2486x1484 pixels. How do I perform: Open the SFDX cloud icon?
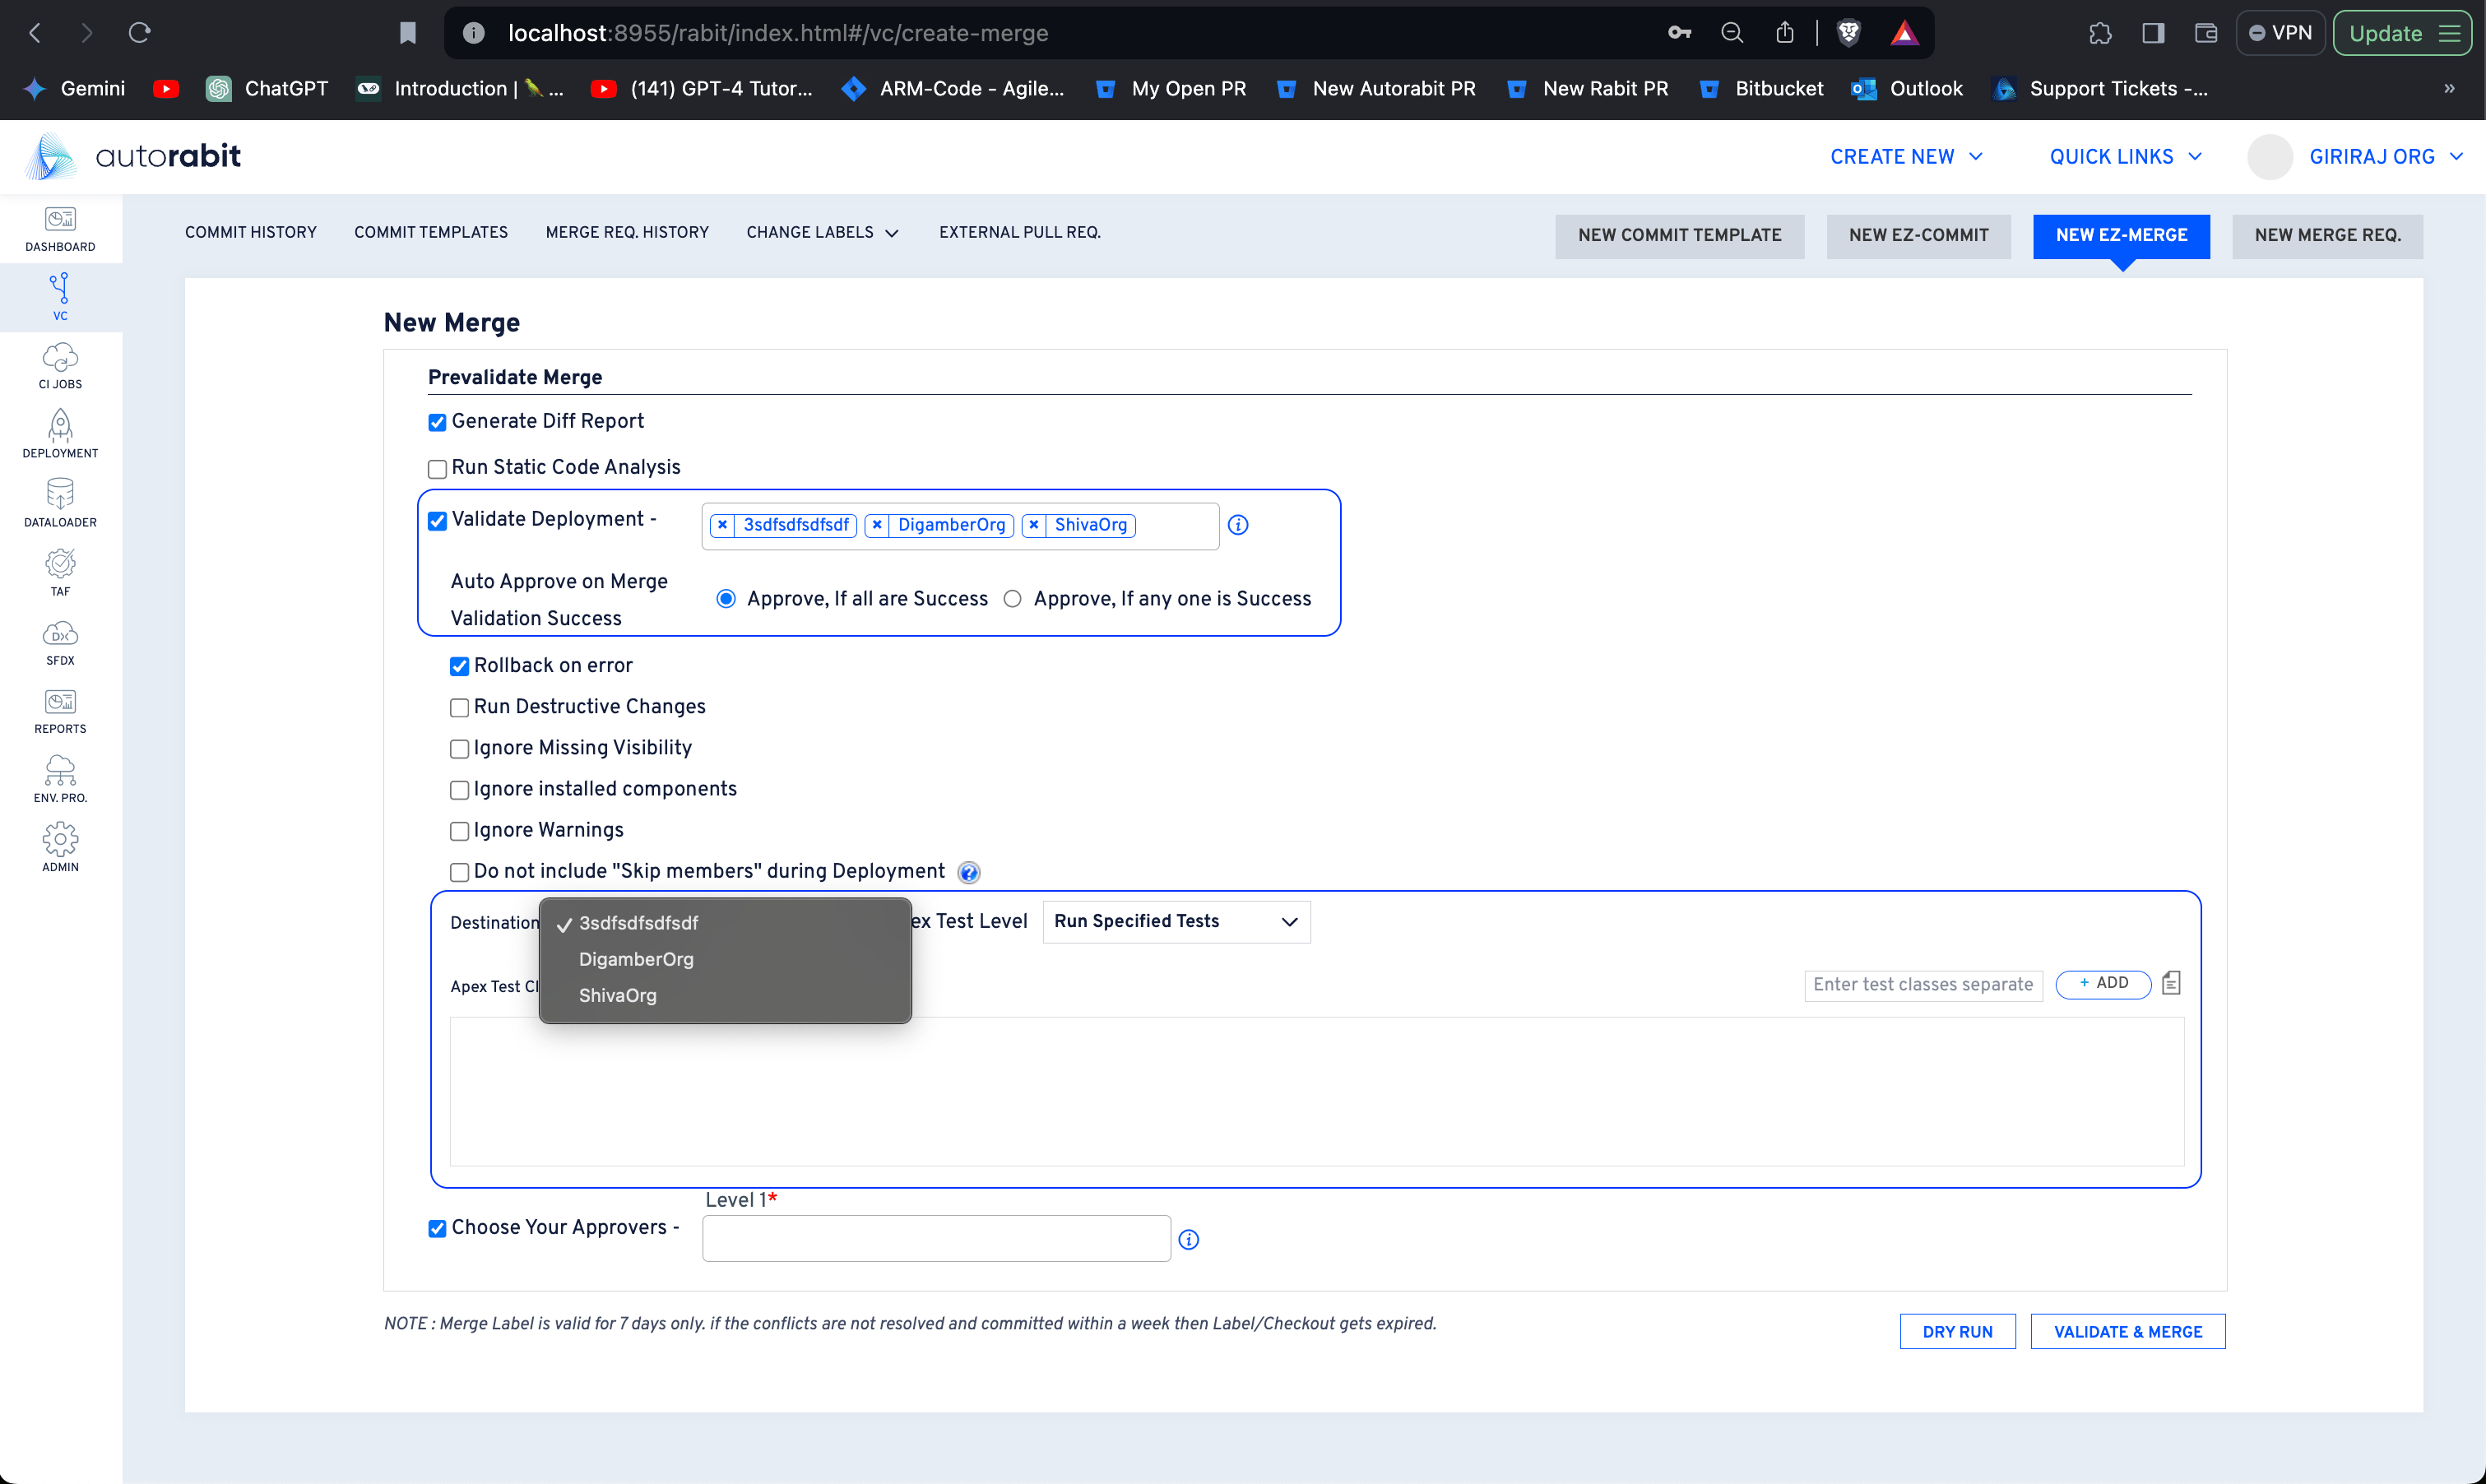click(60, 642)
